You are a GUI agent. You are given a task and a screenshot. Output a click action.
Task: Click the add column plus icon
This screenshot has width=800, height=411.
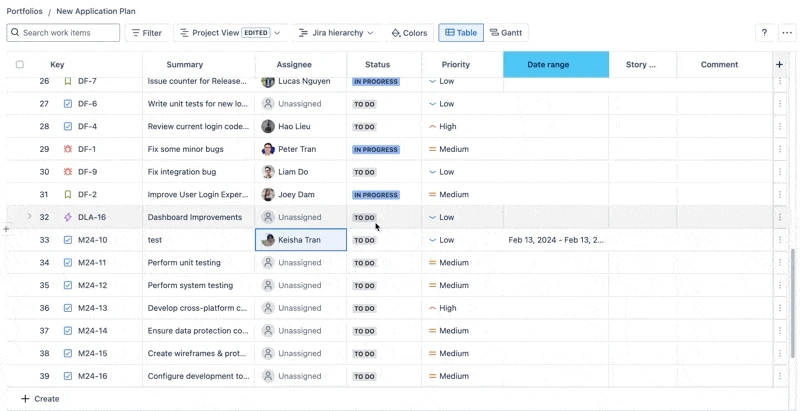tap(780, 65)
